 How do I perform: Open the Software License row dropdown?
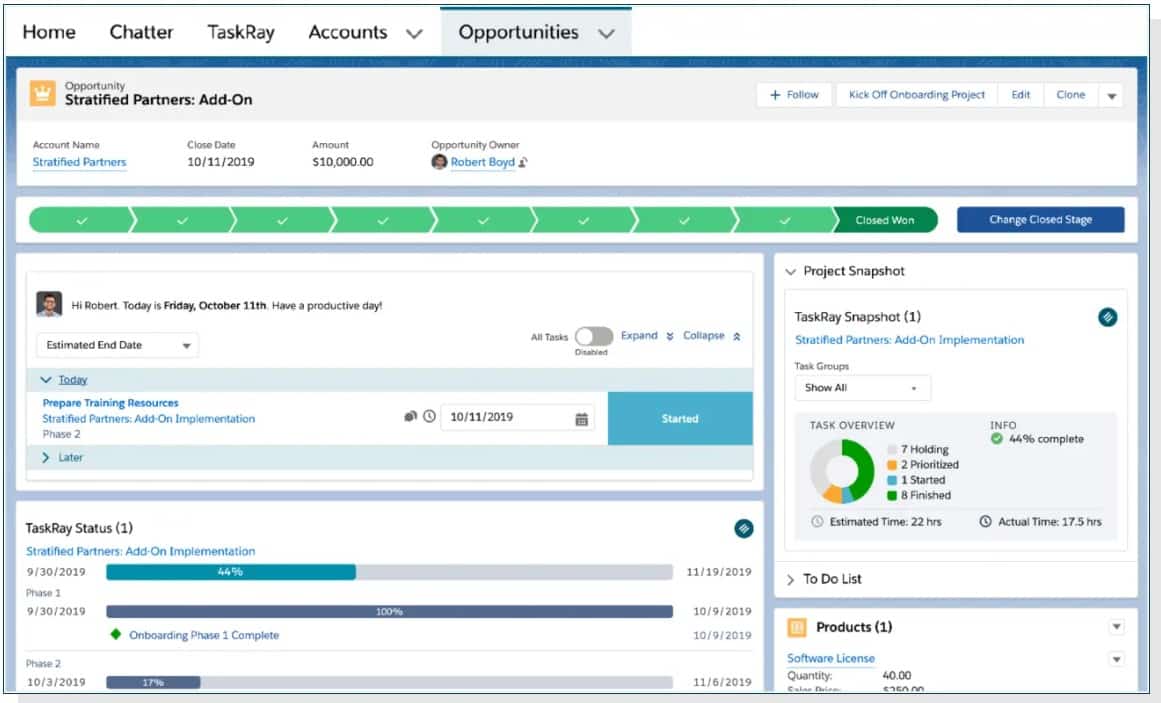tap(1117, 659)
